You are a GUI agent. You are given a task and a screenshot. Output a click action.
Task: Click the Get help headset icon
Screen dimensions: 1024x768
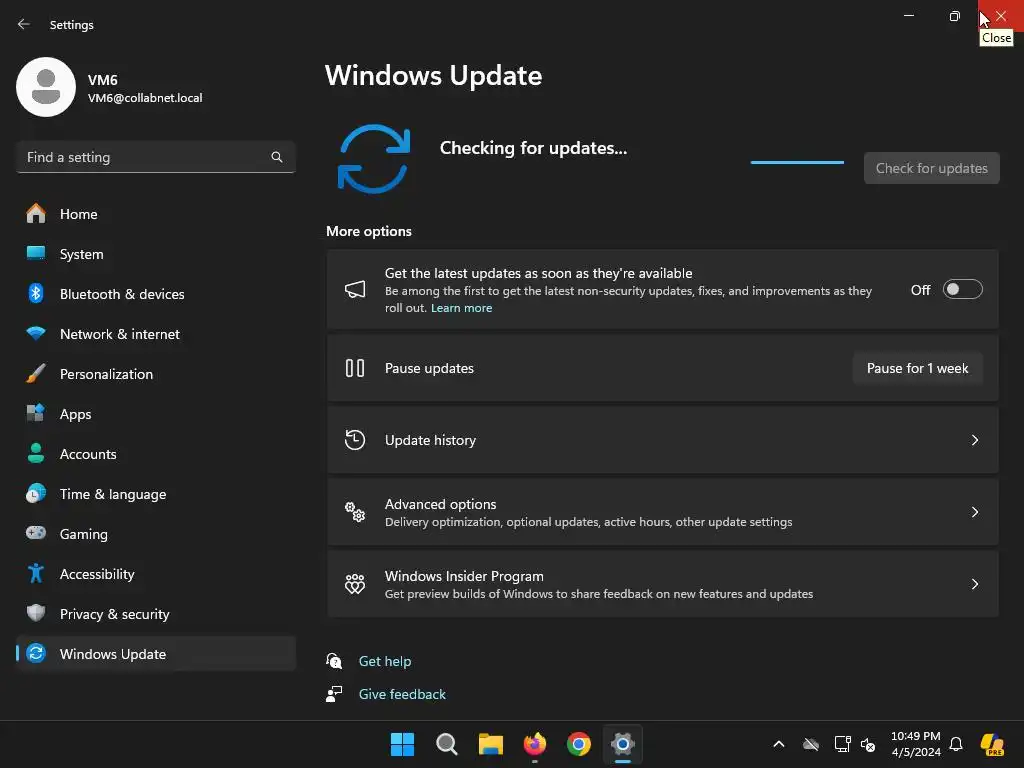(334, 661)
